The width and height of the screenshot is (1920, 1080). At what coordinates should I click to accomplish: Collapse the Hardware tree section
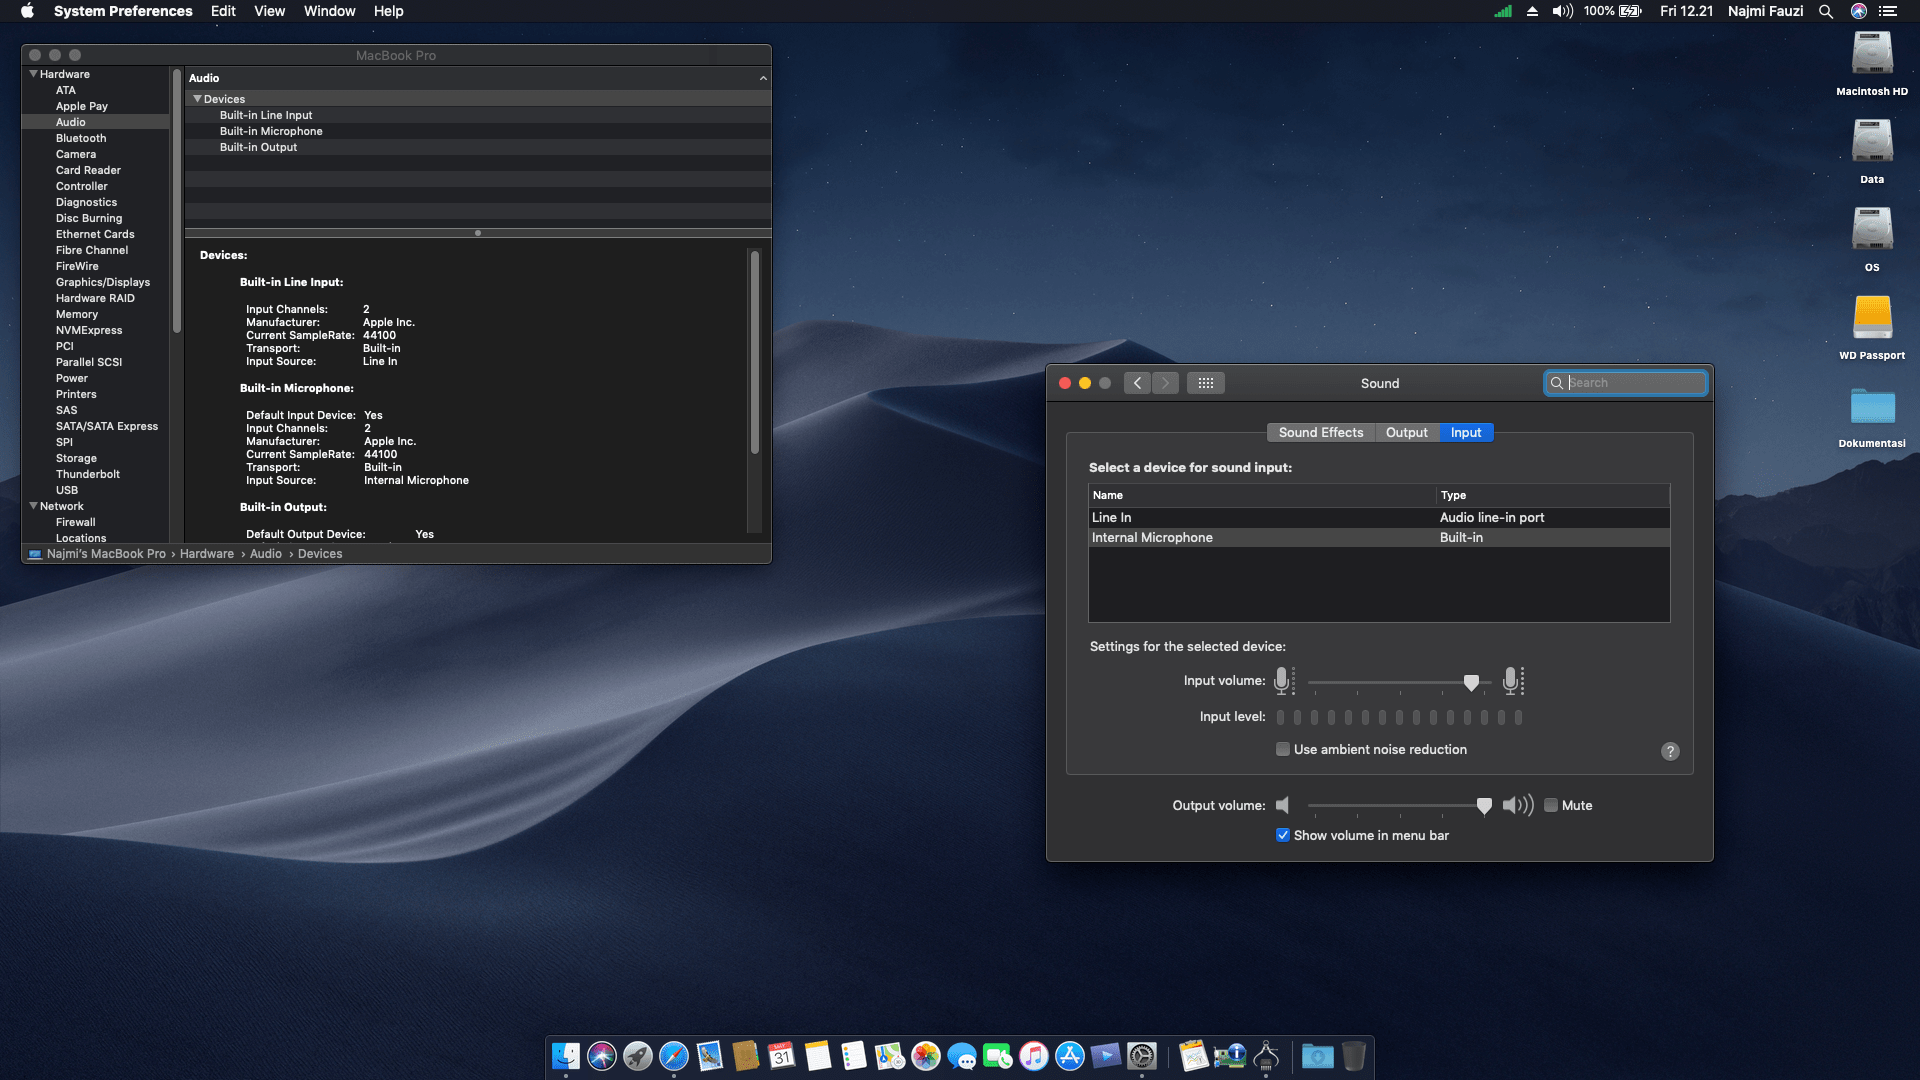(x=33, y=74)
